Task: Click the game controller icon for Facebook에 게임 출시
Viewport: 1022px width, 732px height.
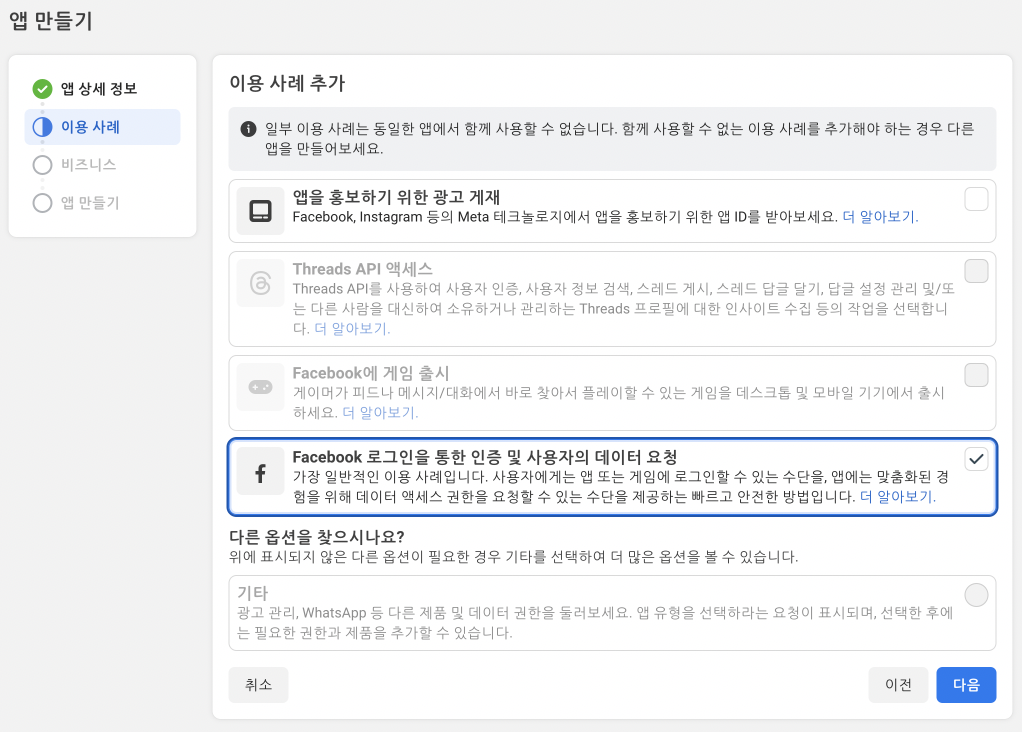Action: point(260,387)
